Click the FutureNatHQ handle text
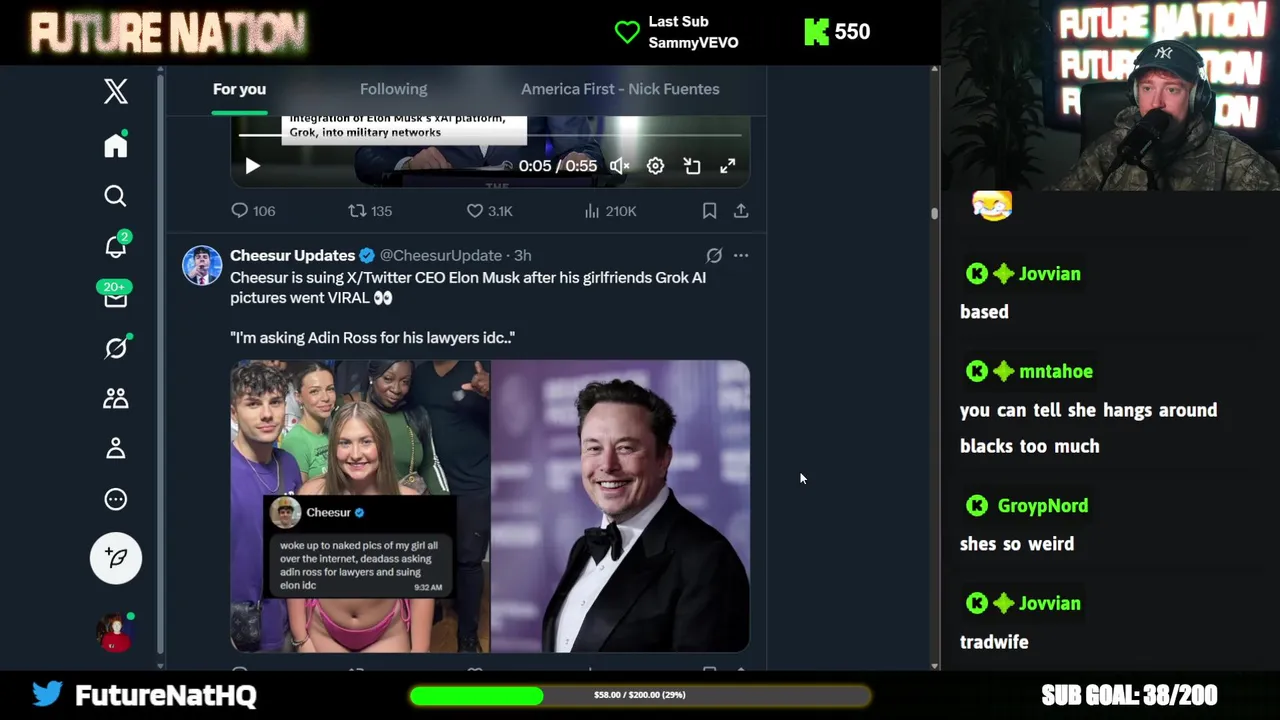 point(166,695)
